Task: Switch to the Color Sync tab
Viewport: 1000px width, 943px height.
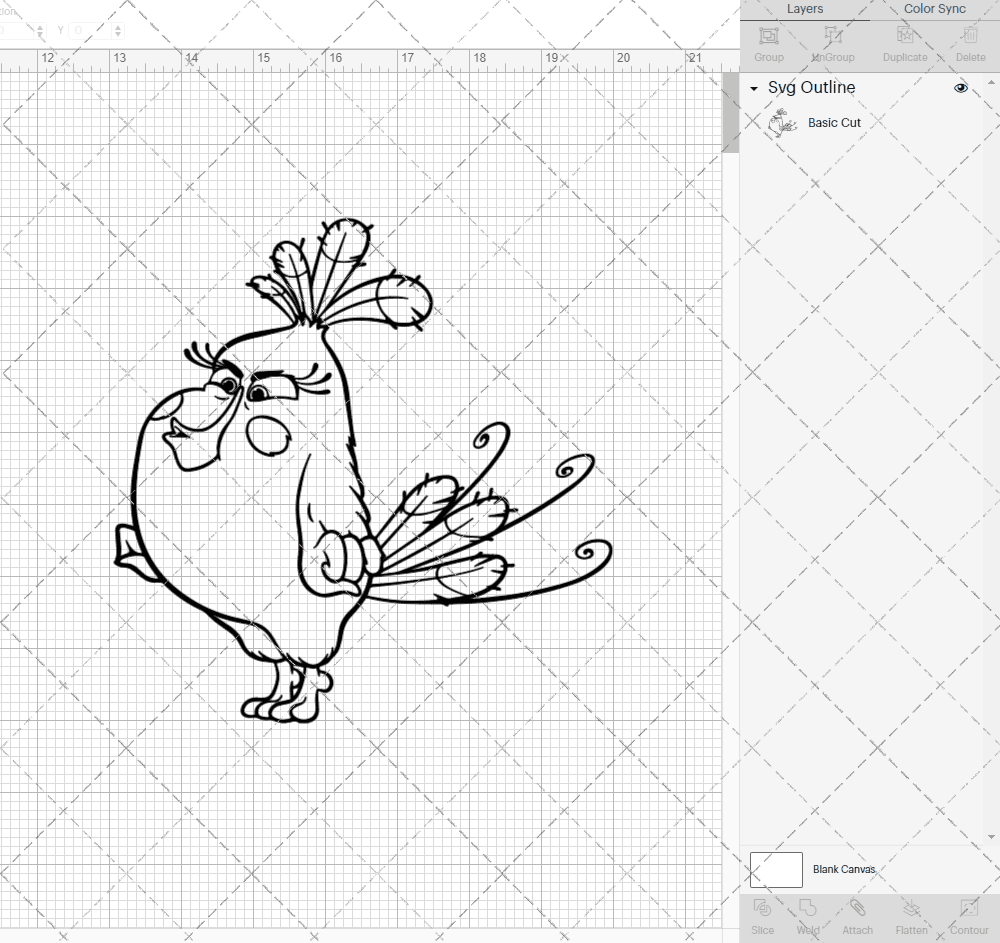Action: [x=934, y=9]
